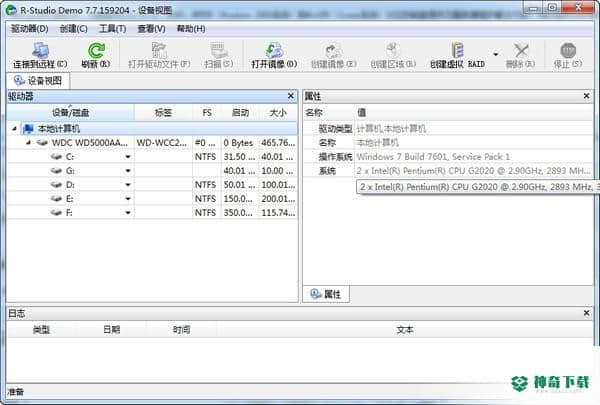
Task: Sort by the 大小 column header
Action: click(278, 113)
